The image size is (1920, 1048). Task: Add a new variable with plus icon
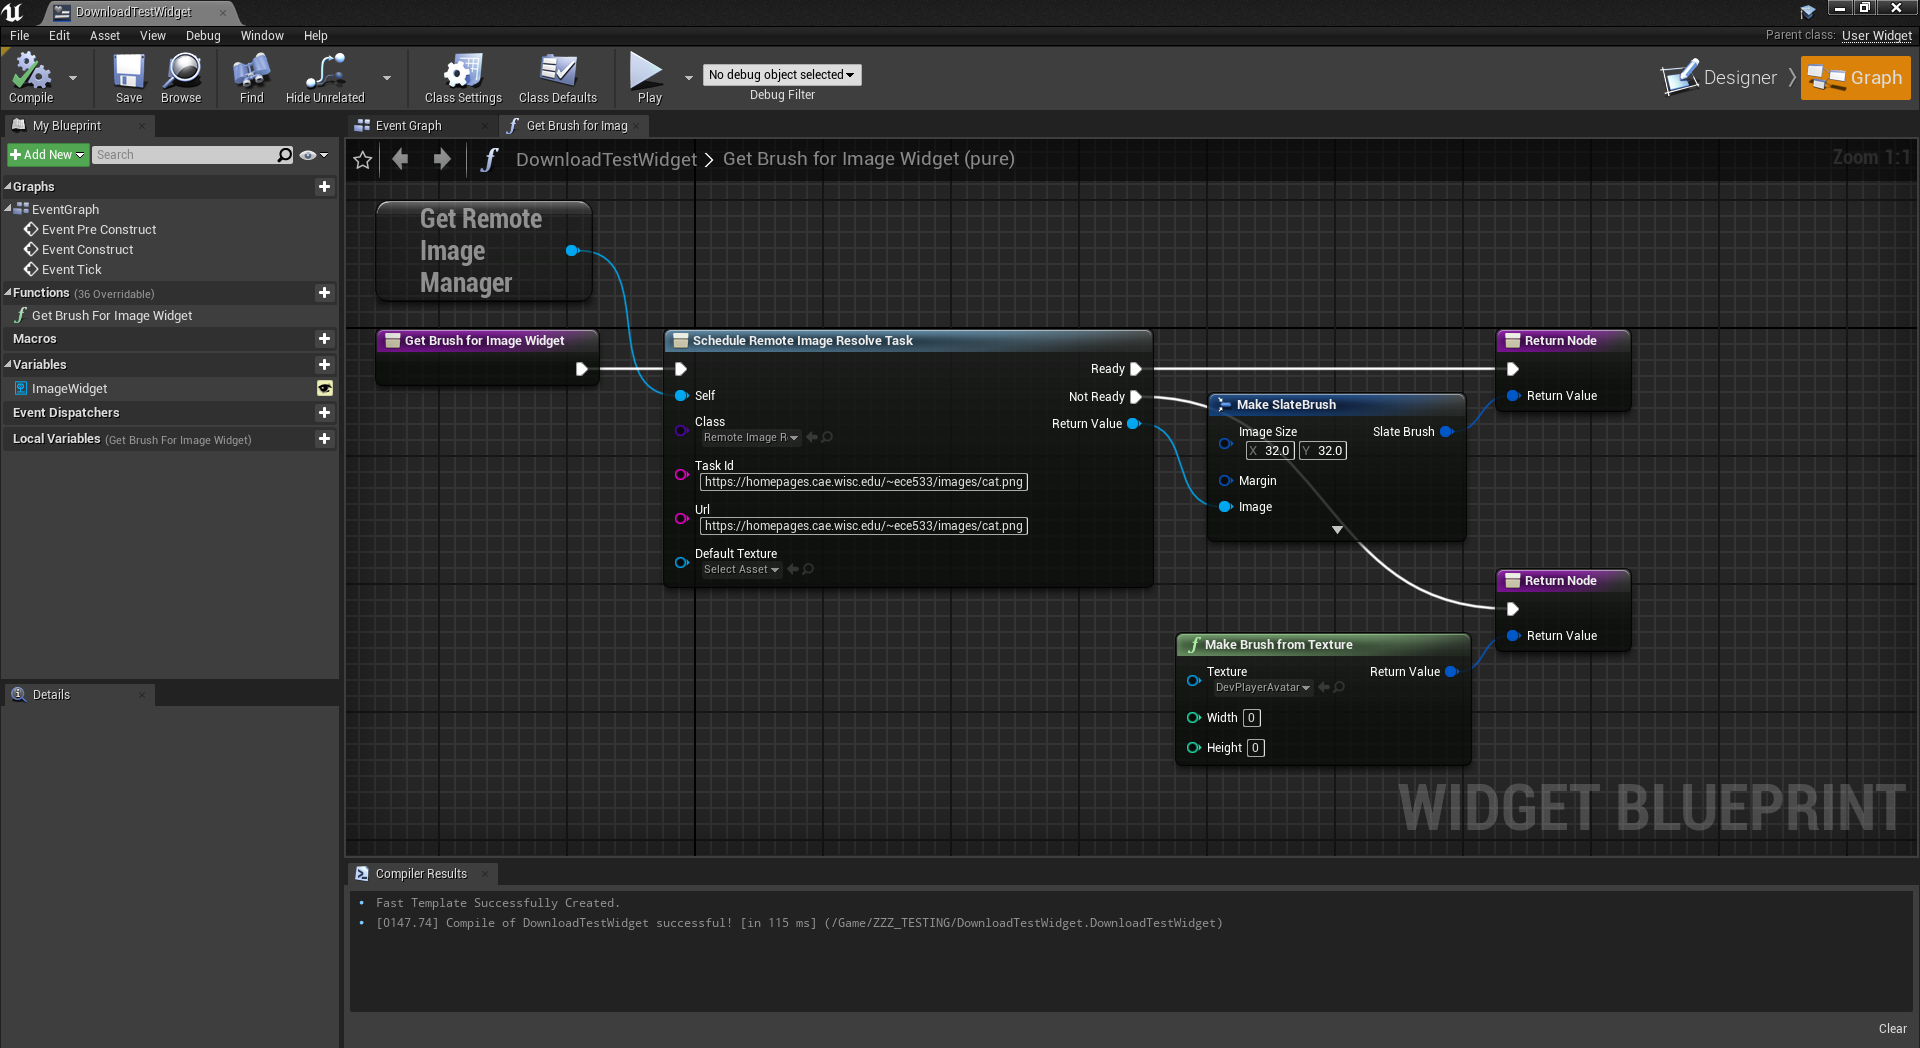(x=324, y=365)
